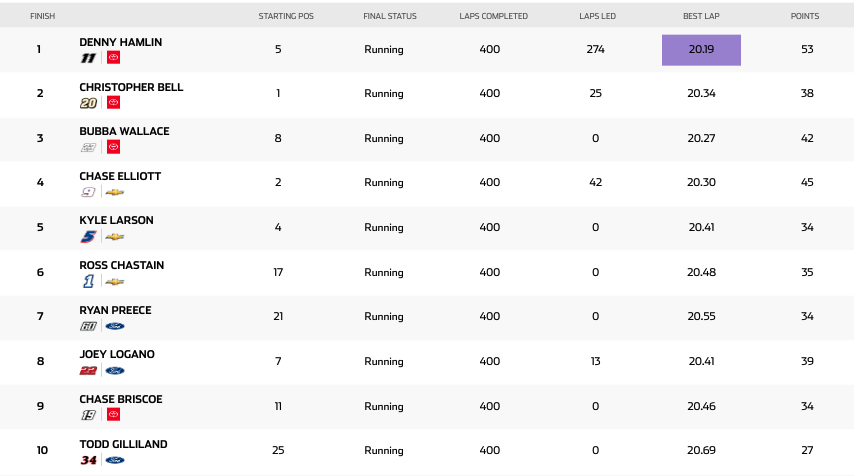Screen dimensions: 856x476
Task: Click the Best Lap column header
Action: 701,17
